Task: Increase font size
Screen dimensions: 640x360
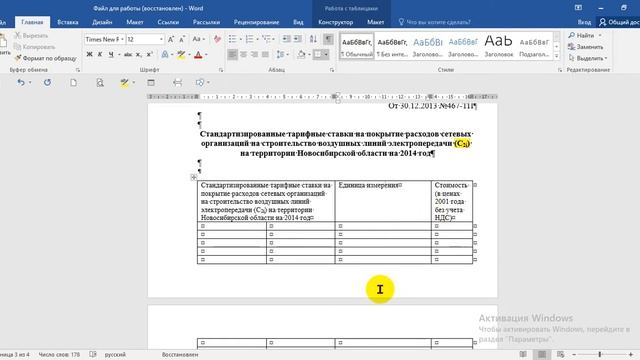Action: click(171, 39)
